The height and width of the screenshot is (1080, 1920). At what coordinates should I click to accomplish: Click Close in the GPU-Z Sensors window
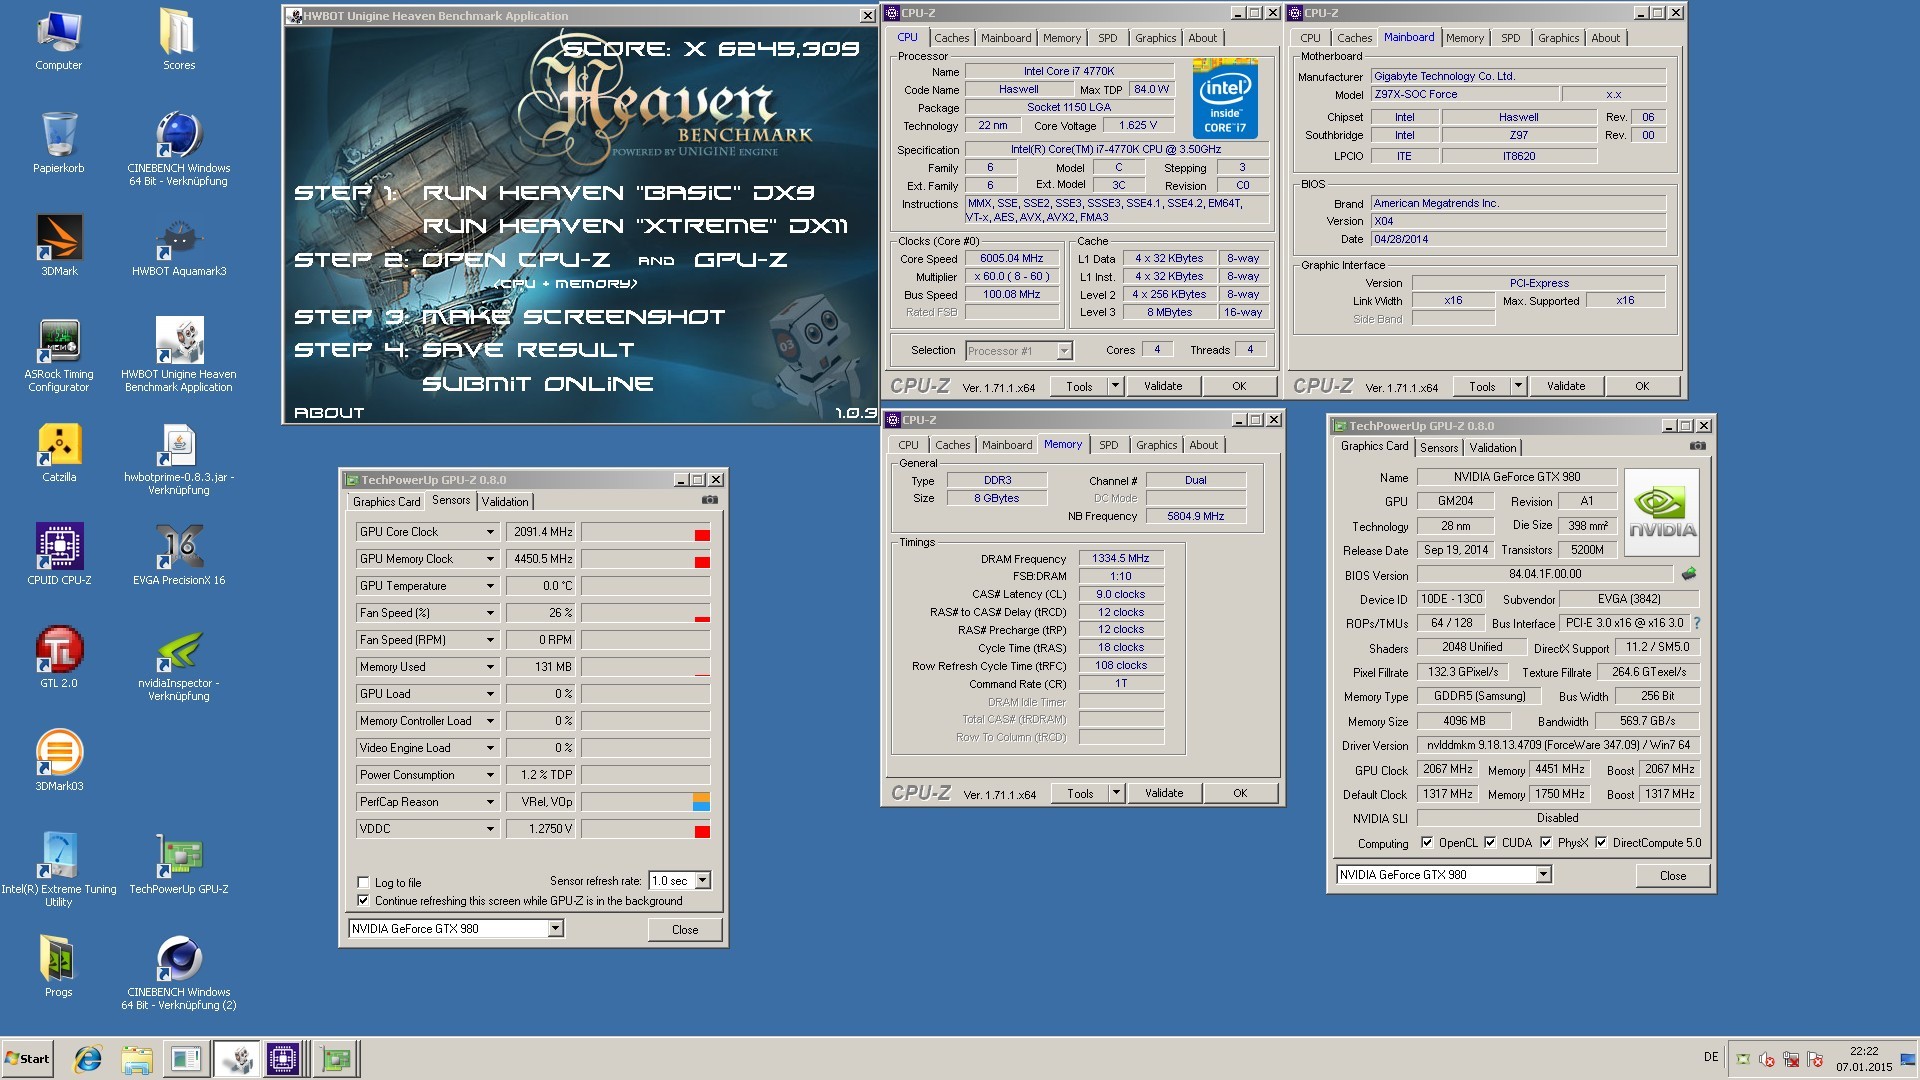pyautogui.click(x=685, y=929)
